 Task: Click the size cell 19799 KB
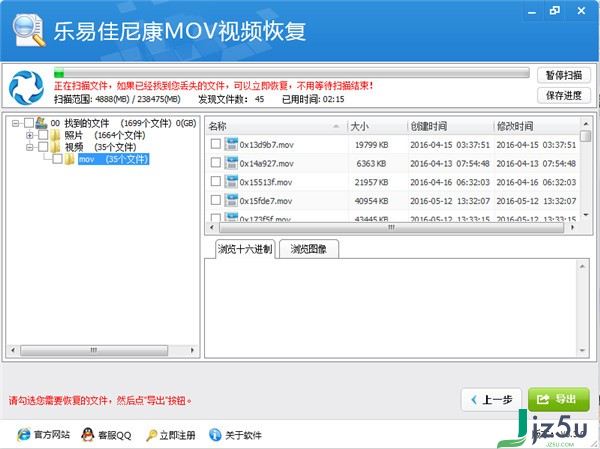[x=372, y=145]
